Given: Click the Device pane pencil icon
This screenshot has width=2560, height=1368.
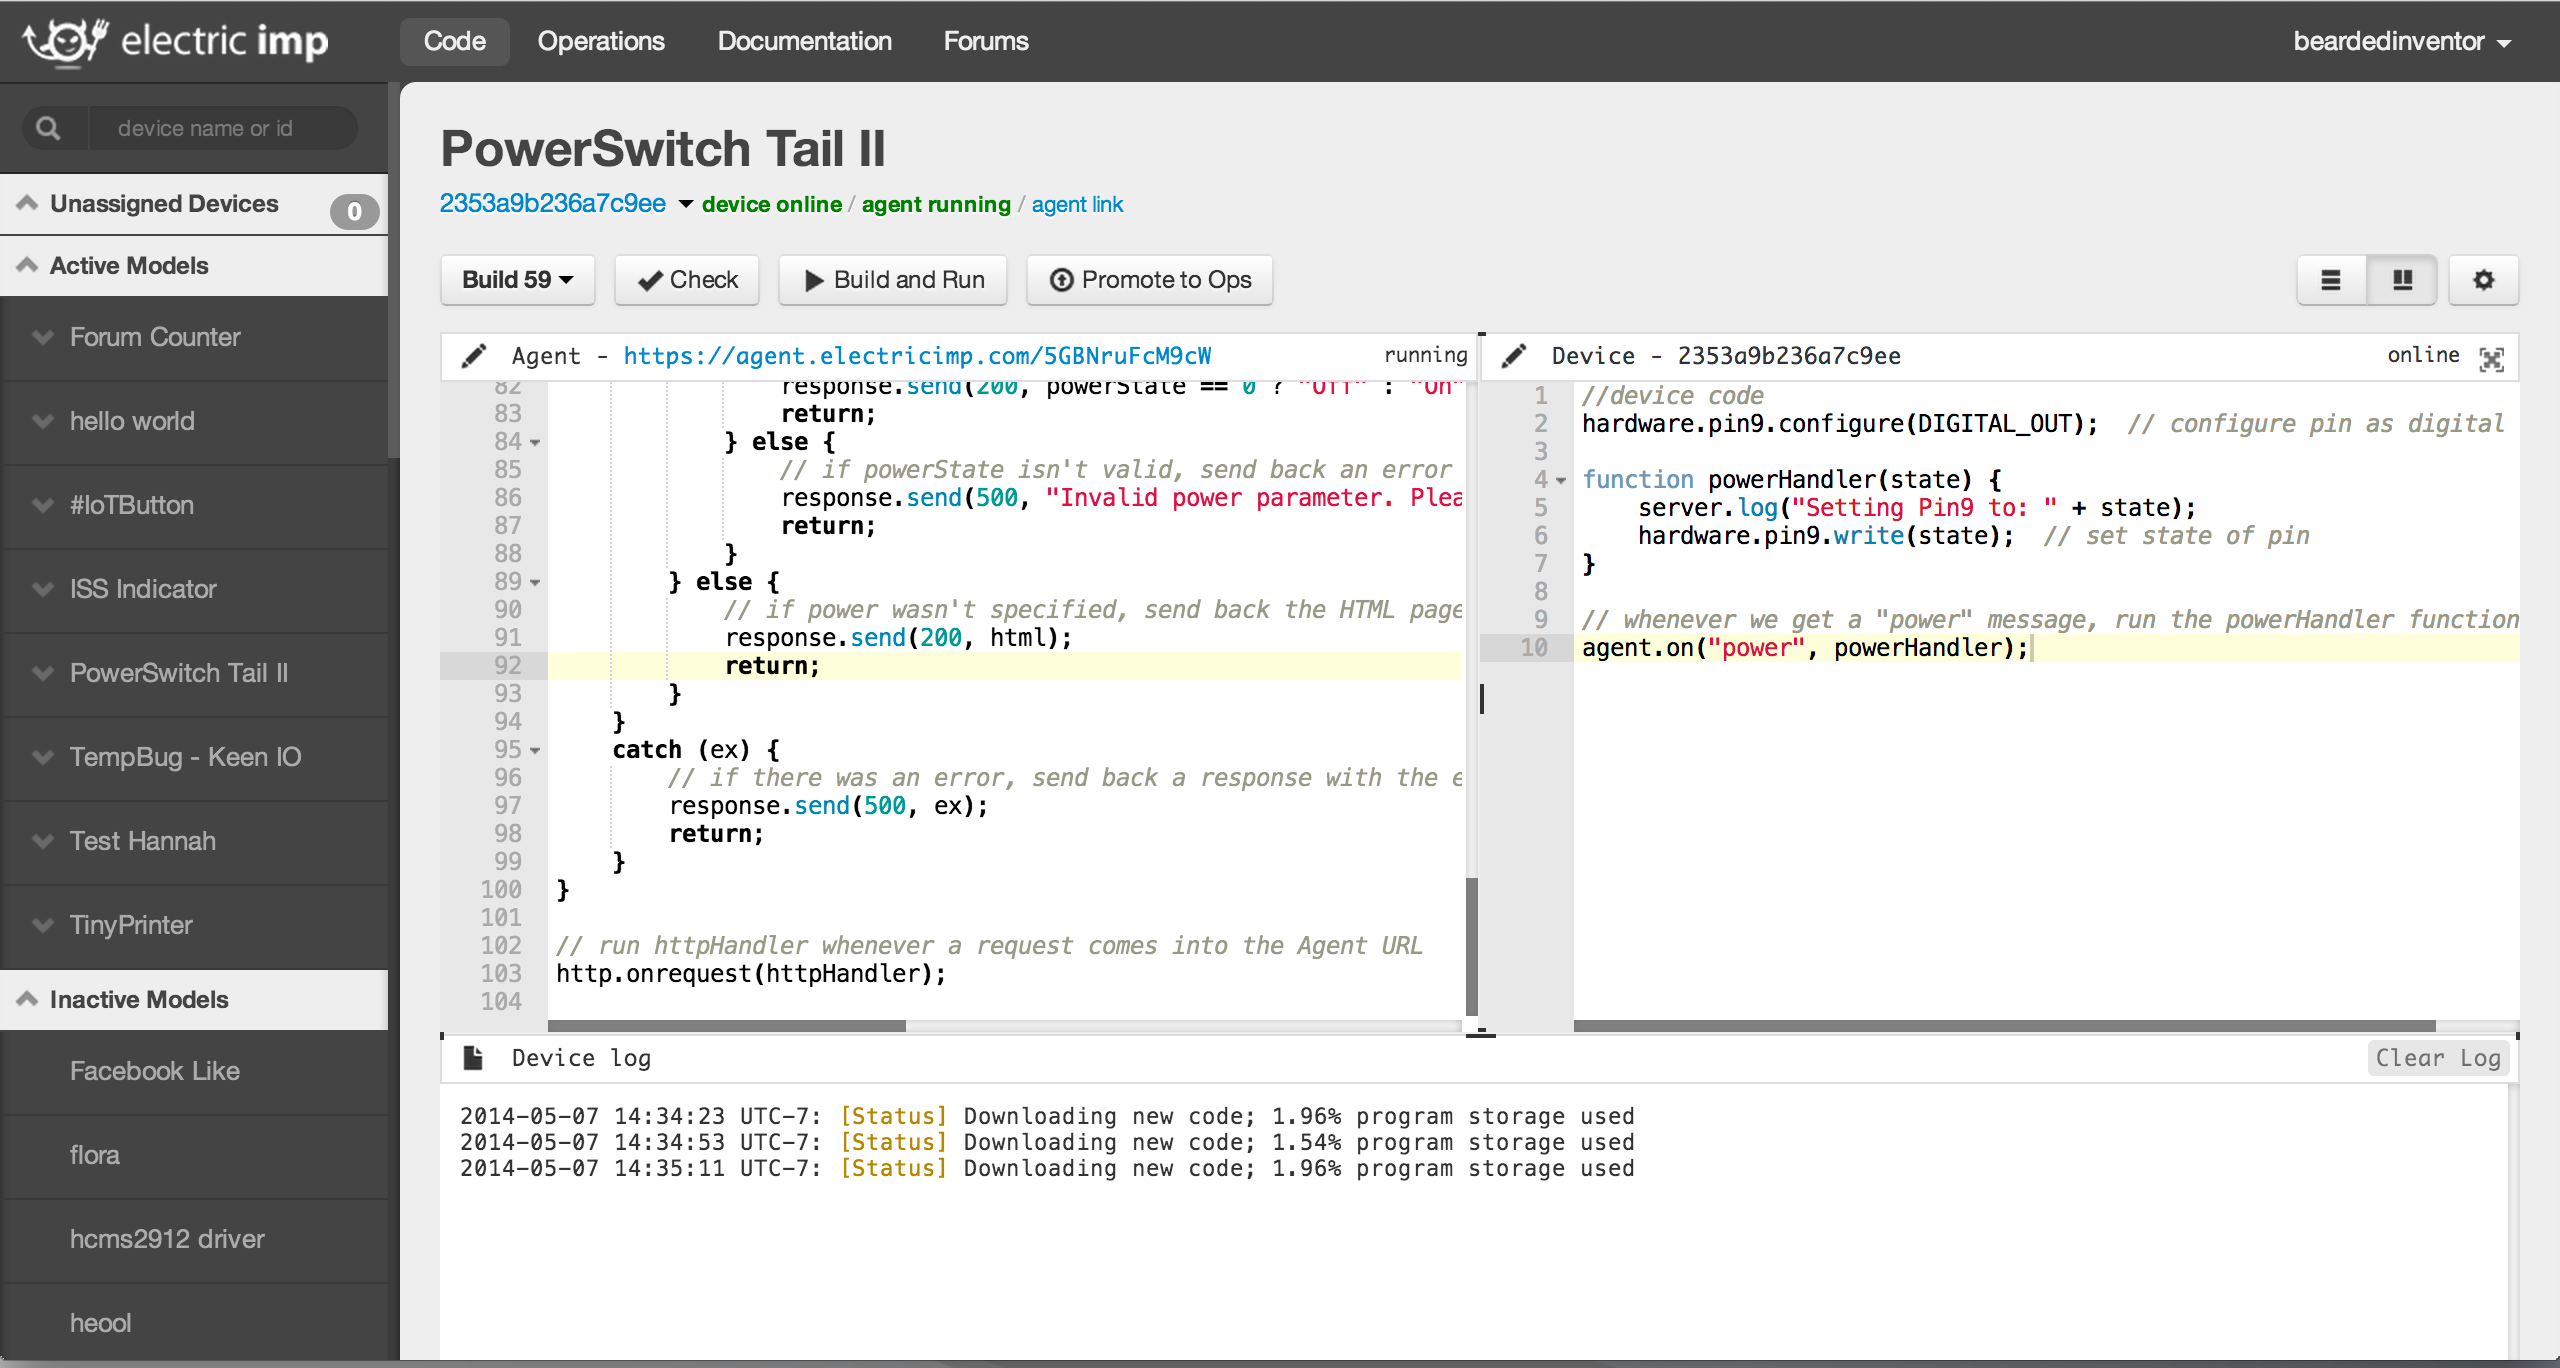Looking at the screenshot, I should click(x=1514, y=356).
